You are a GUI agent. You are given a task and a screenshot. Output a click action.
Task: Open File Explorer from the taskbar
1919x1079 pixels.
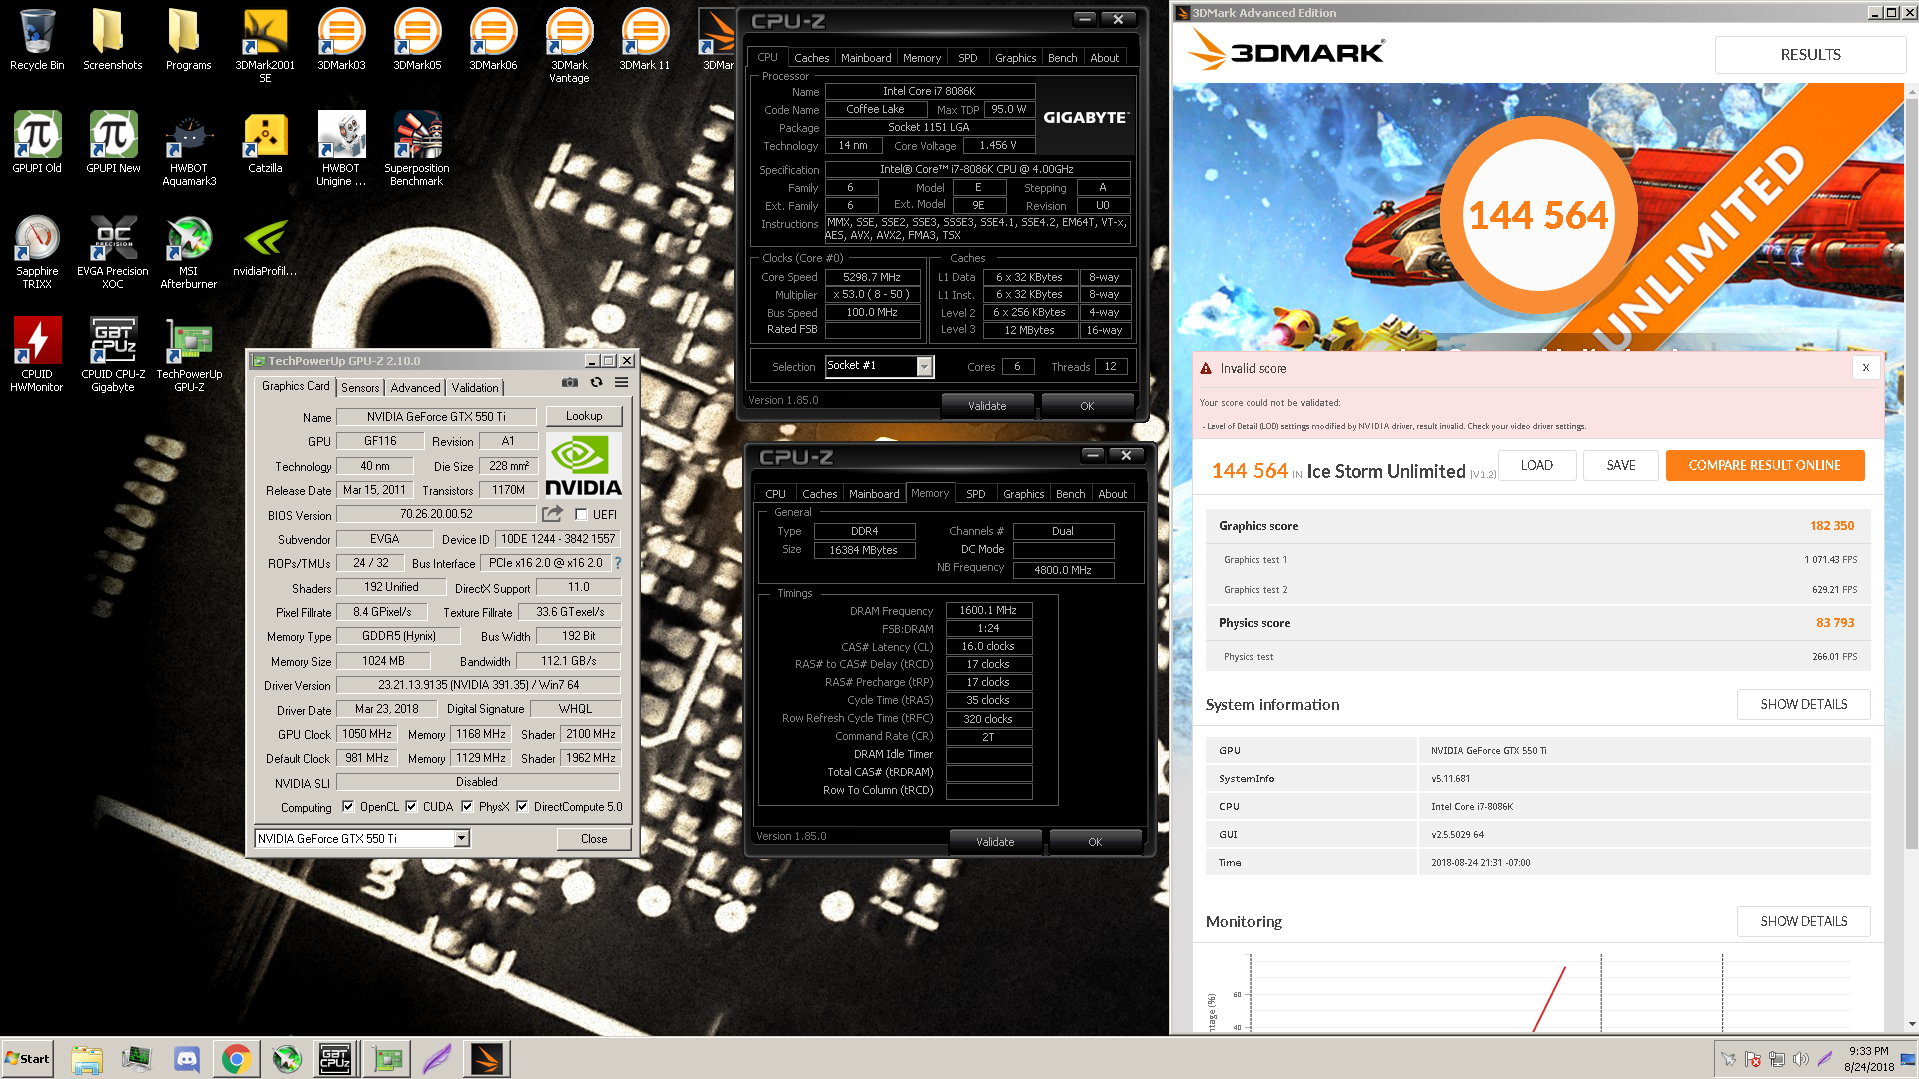tap(87, 1059)
